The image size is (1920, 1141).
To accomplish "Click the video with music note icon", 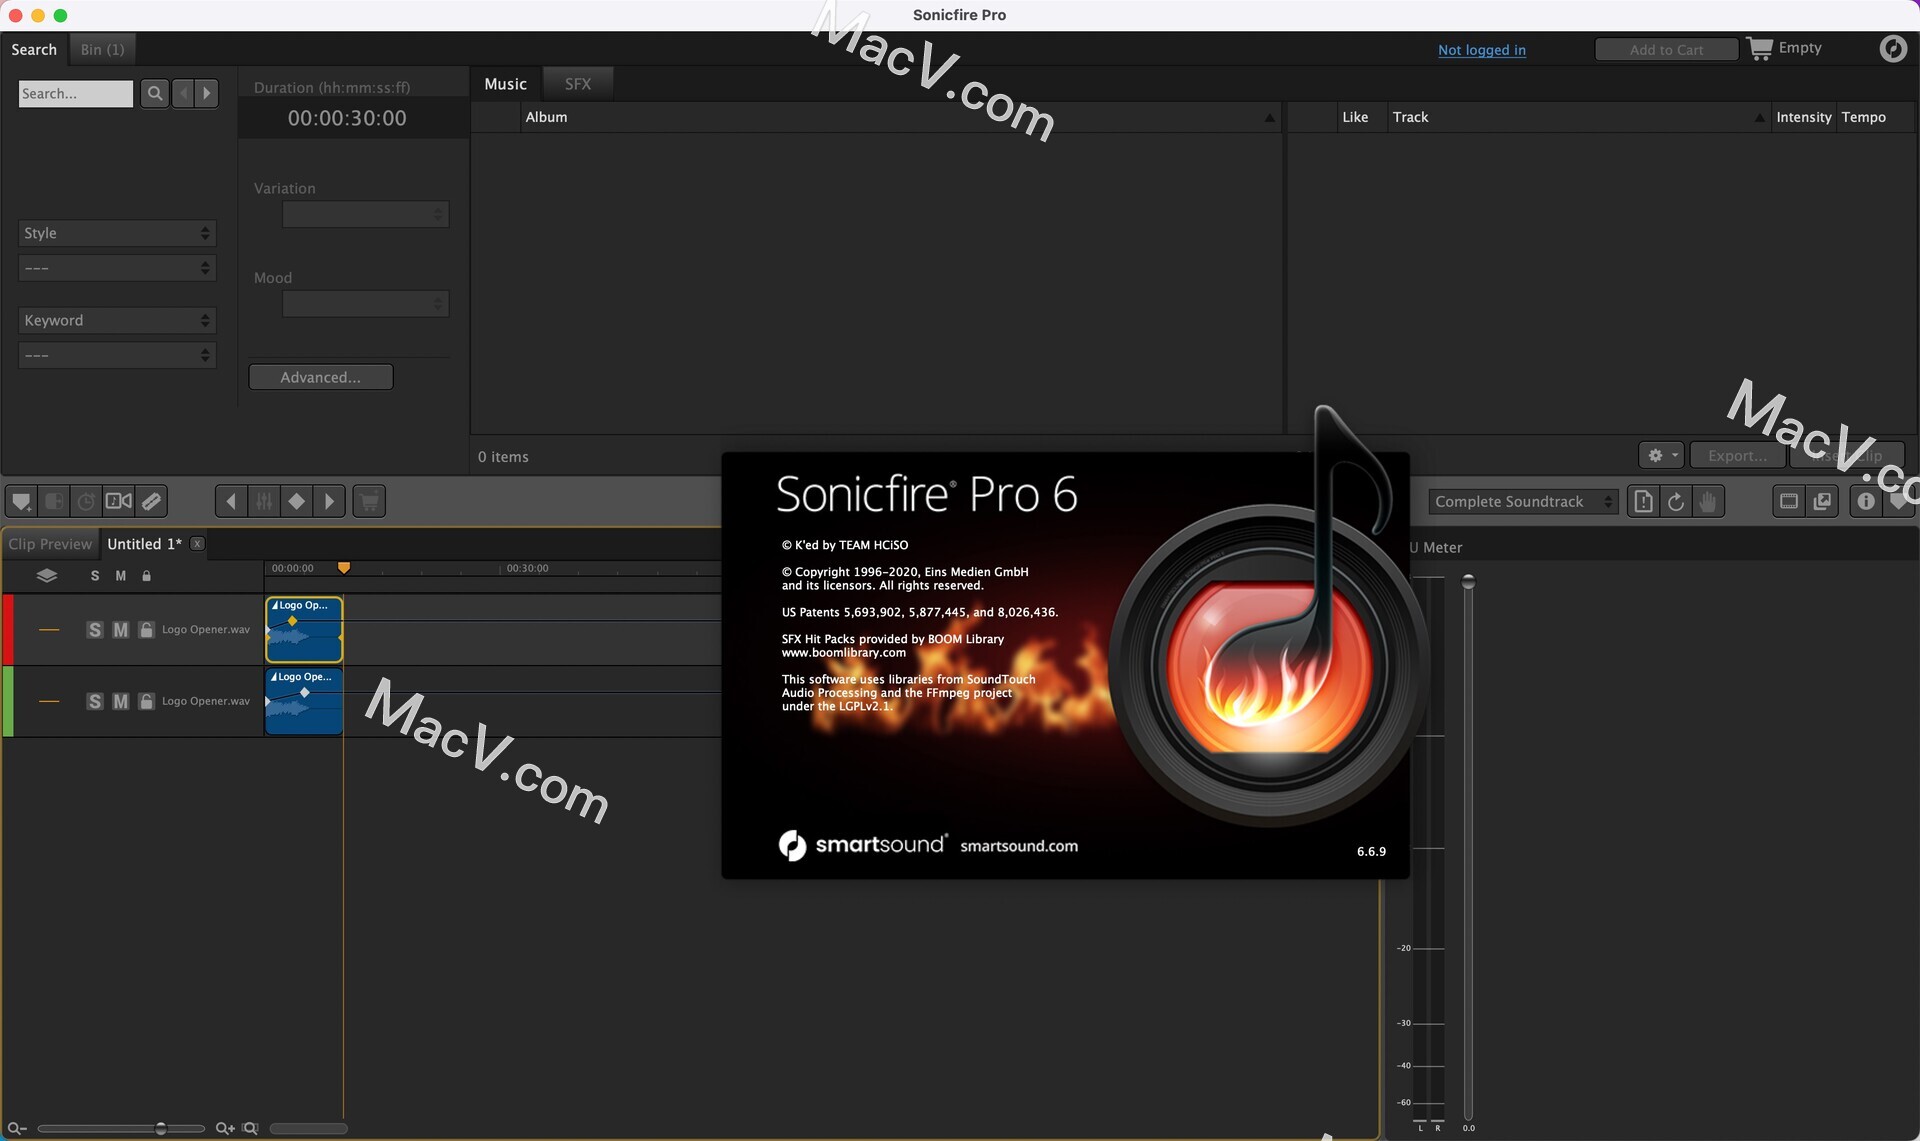I will pyautogui.click(x=119, y=501).
